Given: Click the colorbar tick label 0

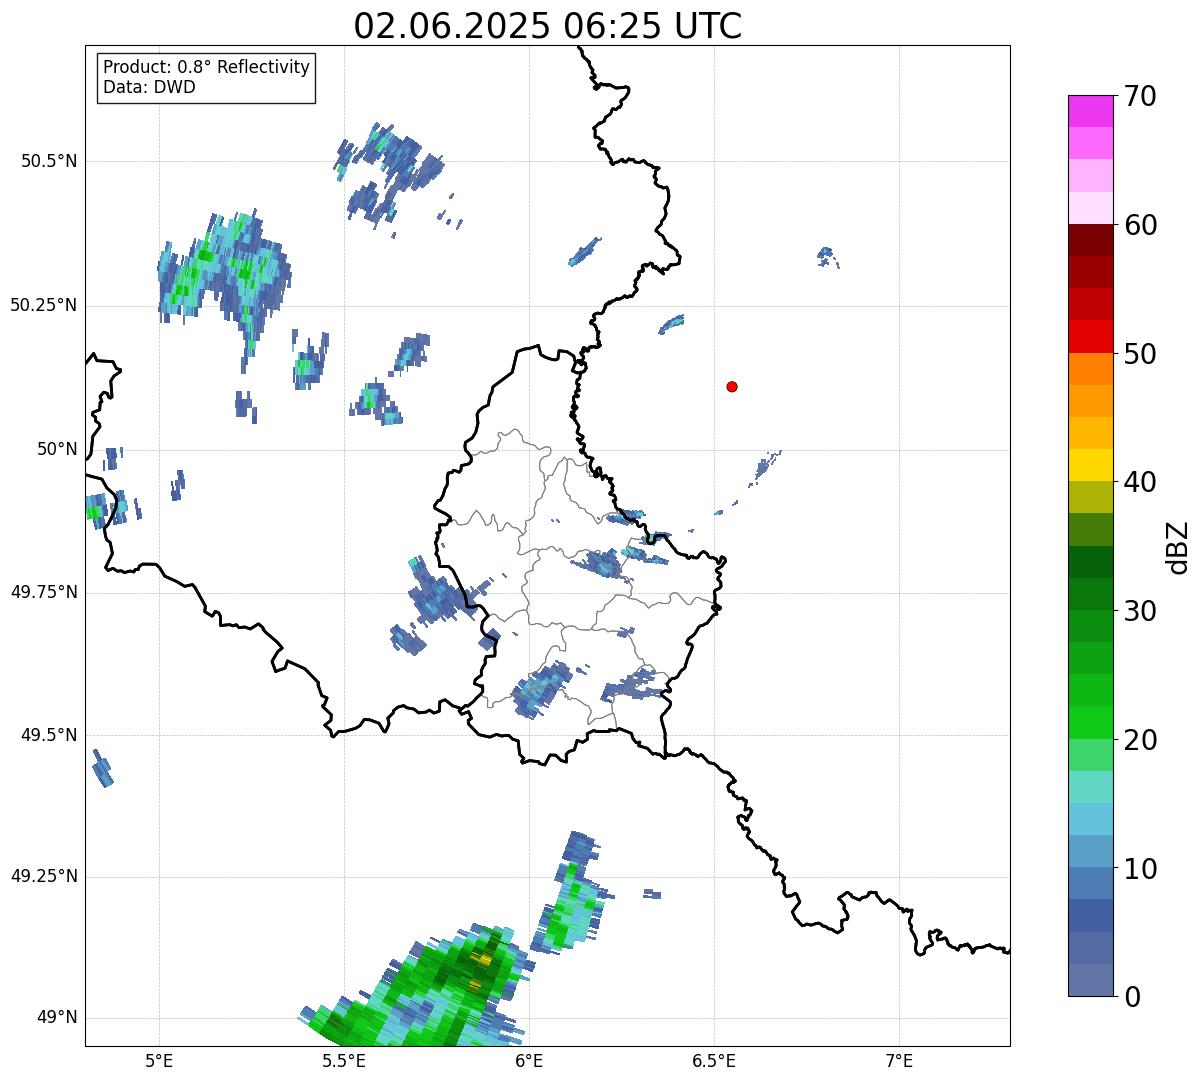Looking at the screenshot, I should pyautogui.click(x=1132, y=997).
